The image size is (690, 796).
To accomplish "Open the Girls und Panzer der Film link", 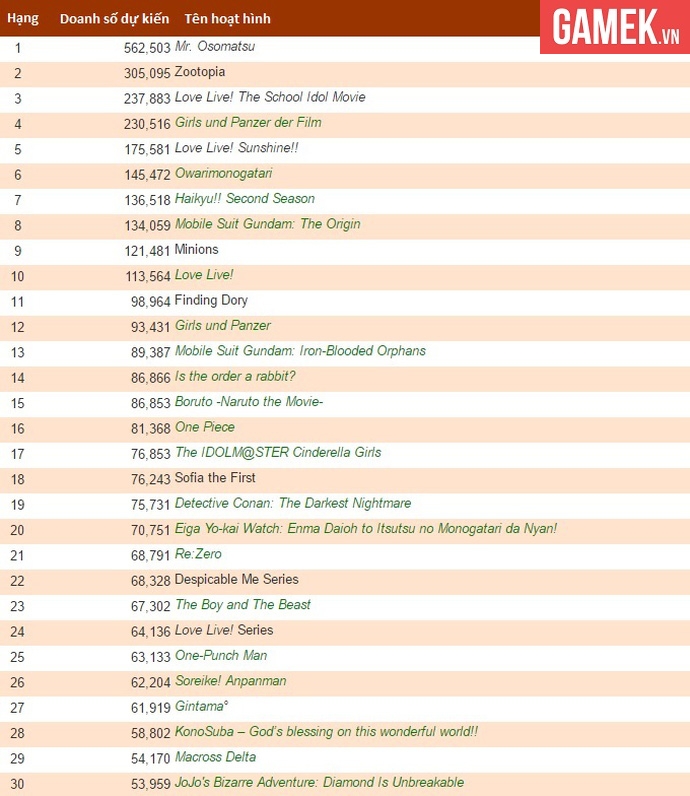I will [248, 122].
